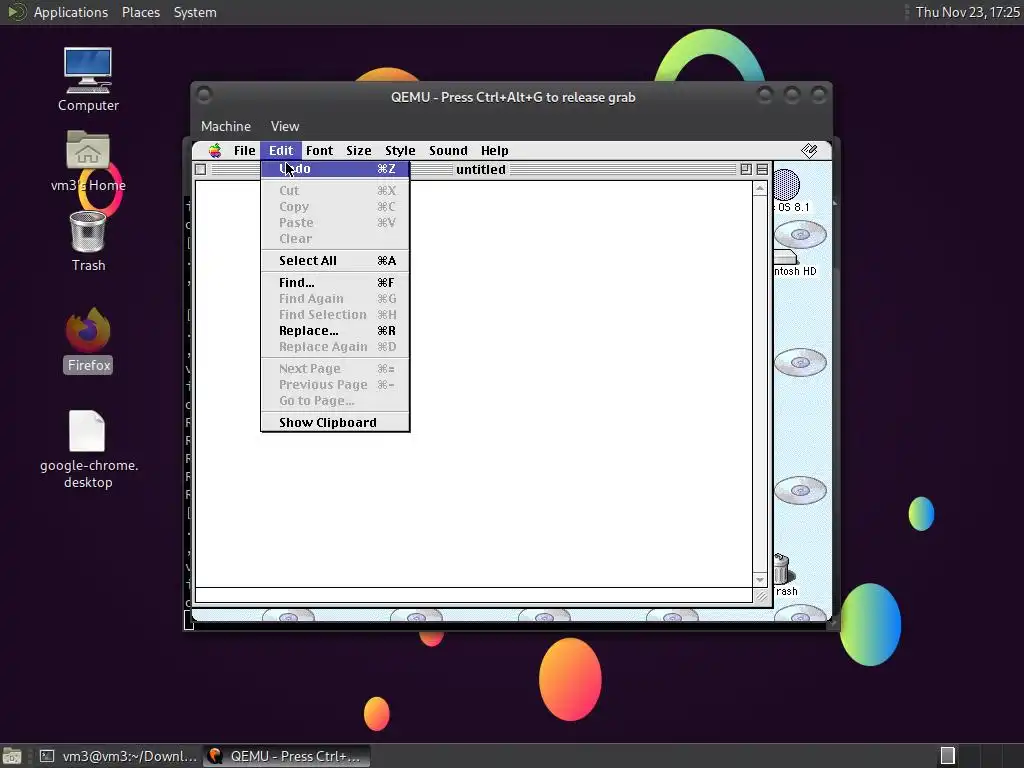Choose Undo from the Edit menu

point(335,168)
